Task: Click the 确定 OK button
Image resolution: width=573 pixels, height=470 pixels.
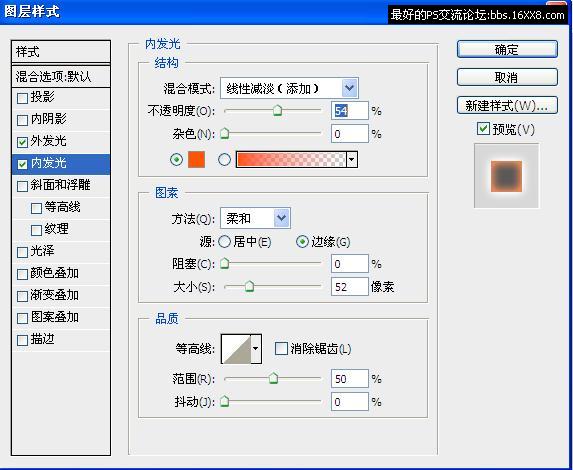Action: tap(507, 49)
